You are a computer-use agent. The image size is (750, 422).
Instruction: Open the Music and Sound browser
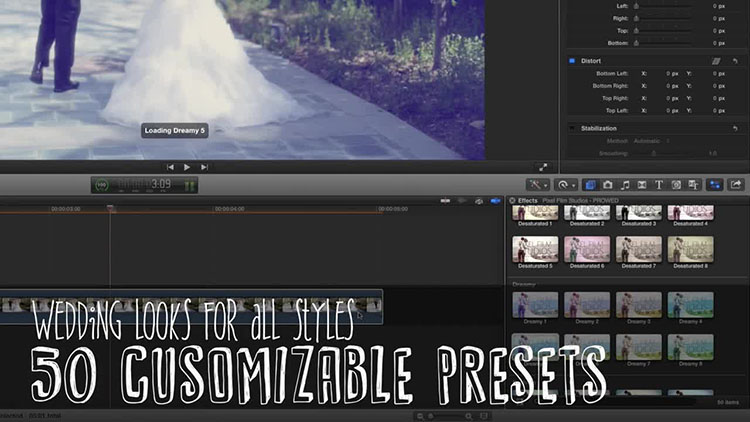(x=625, y=185)
